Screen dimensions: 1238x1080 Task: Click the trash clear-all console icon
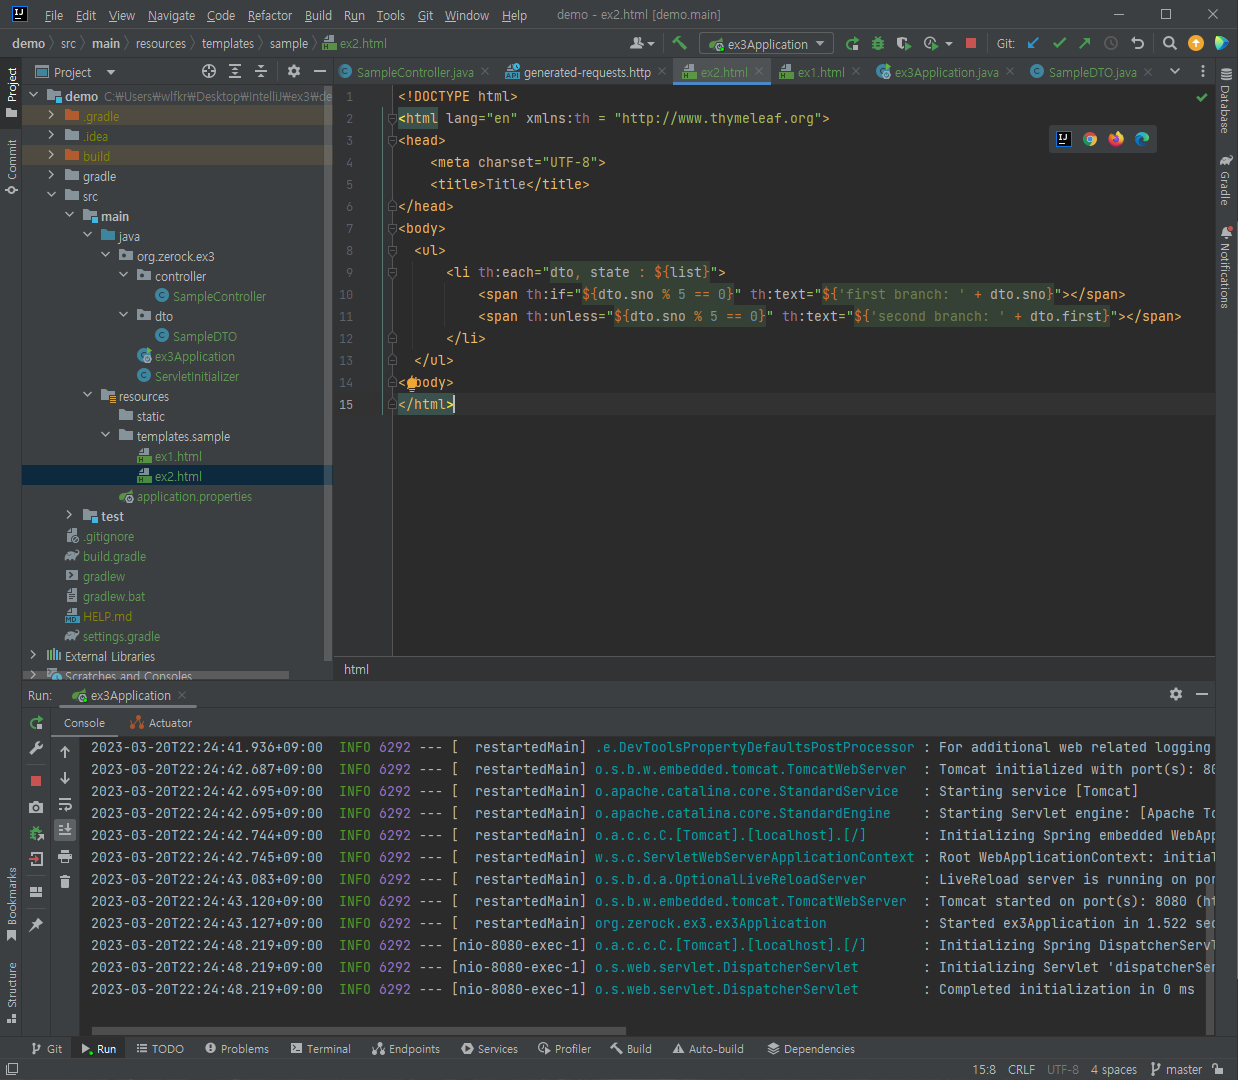tap(65, 881)
